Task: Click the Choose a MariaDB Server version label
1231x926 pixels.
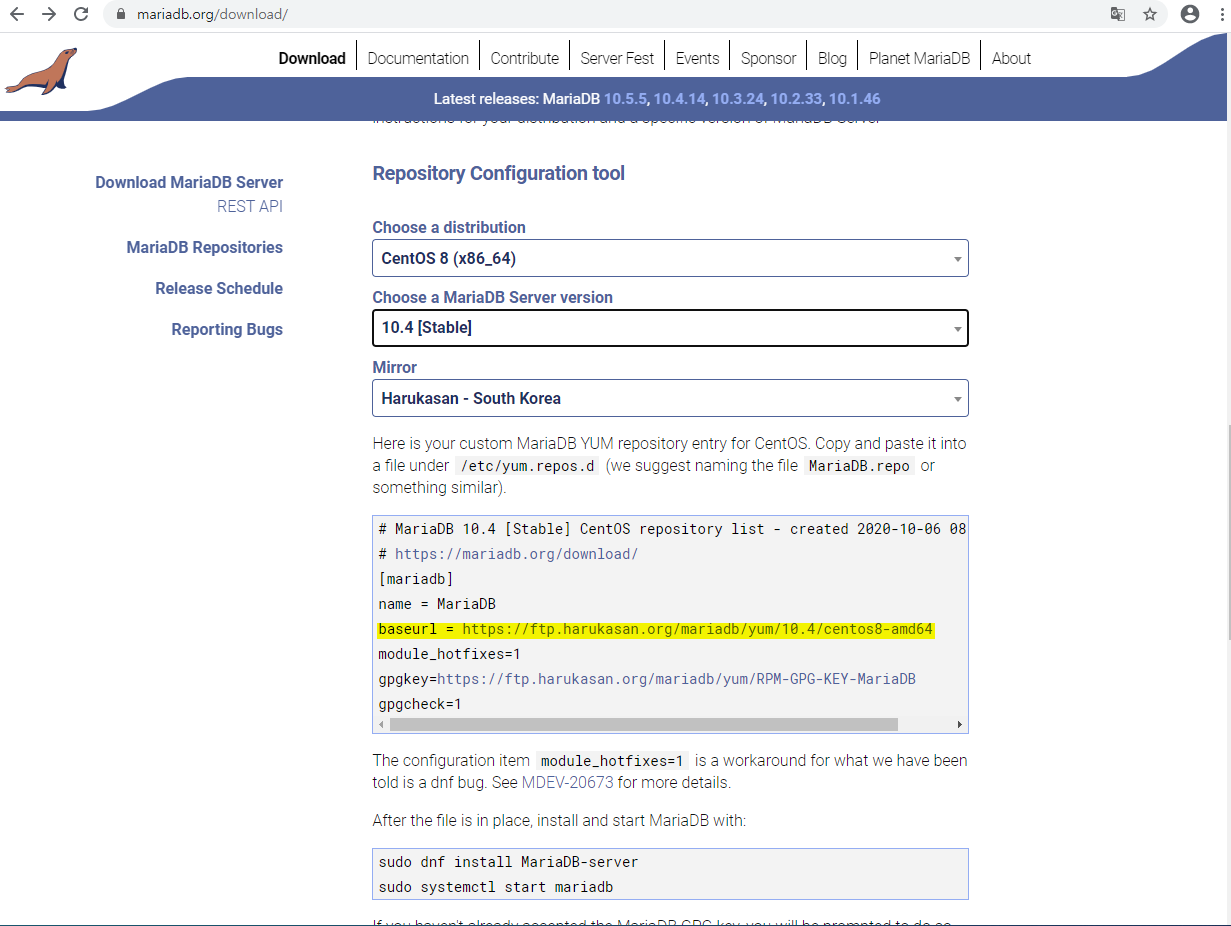Action: click(493, 297)
